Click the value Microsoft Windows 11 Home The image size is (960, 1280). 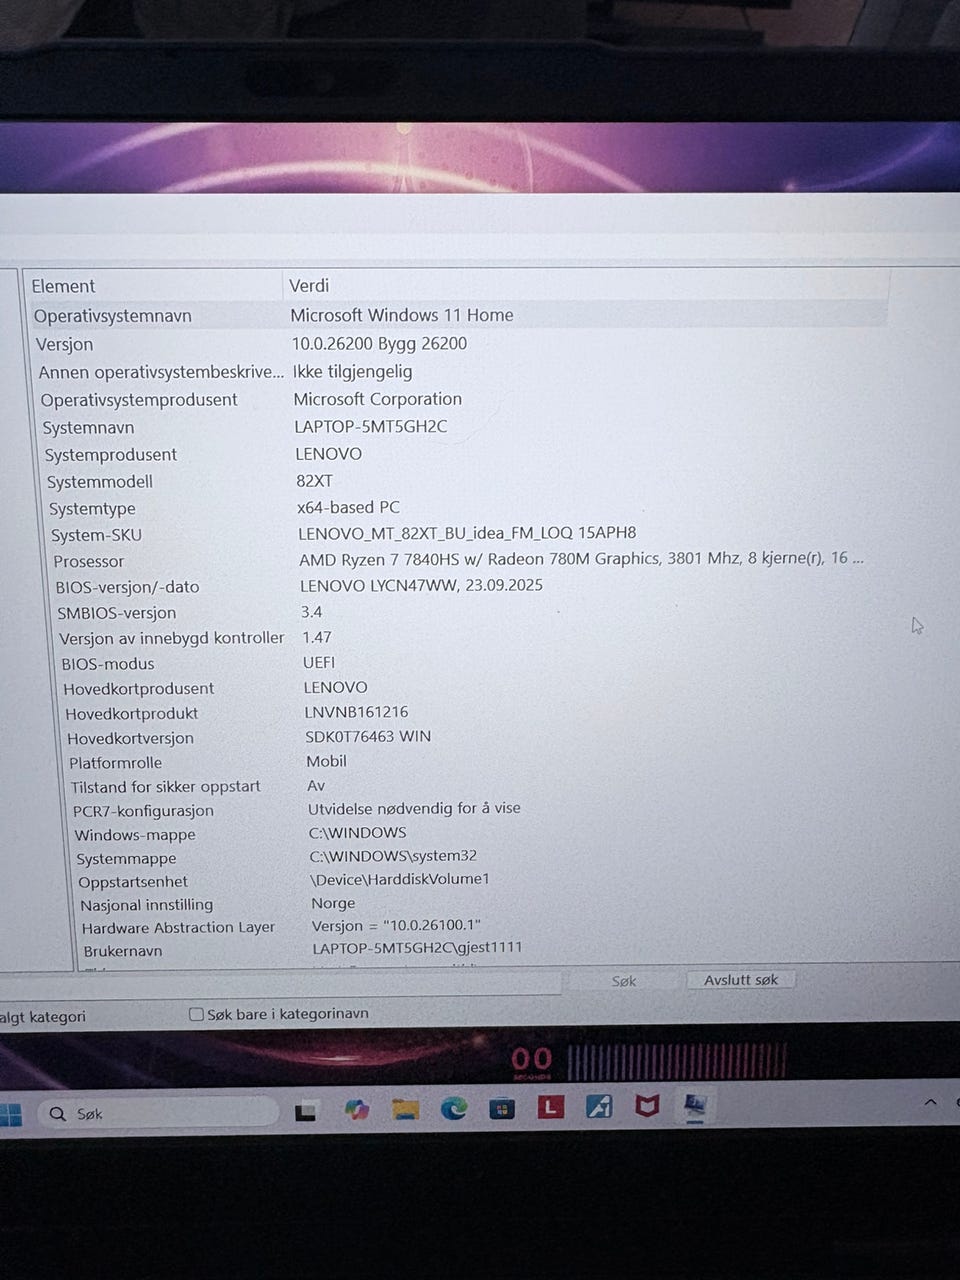click(x=402, y=315)
